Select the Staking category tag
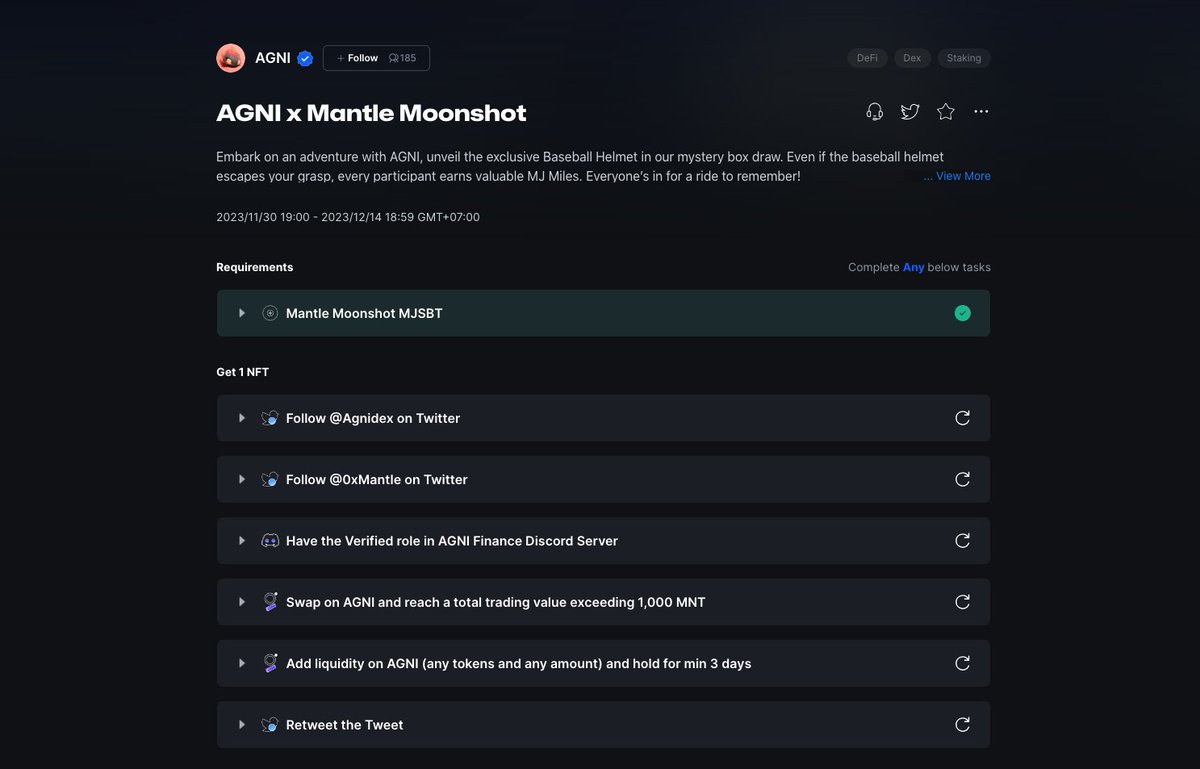The image size is (1200, 769). 964,58
